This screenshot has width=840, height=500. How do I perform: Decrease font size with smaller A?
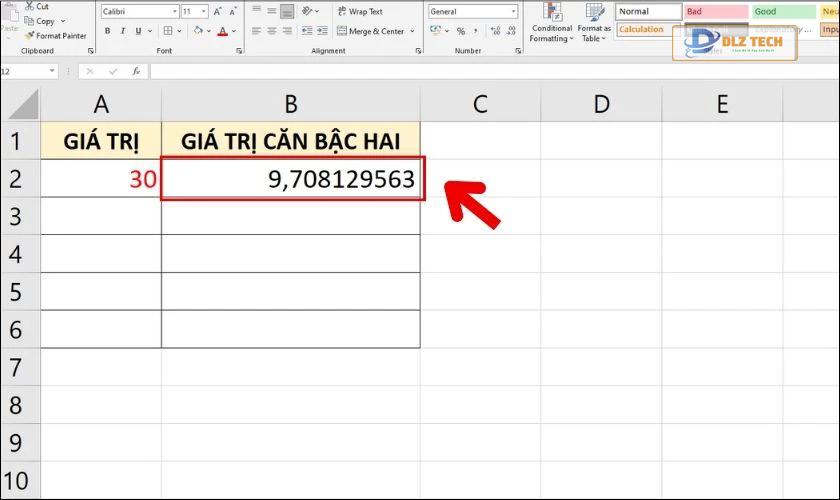pos(233,11)
